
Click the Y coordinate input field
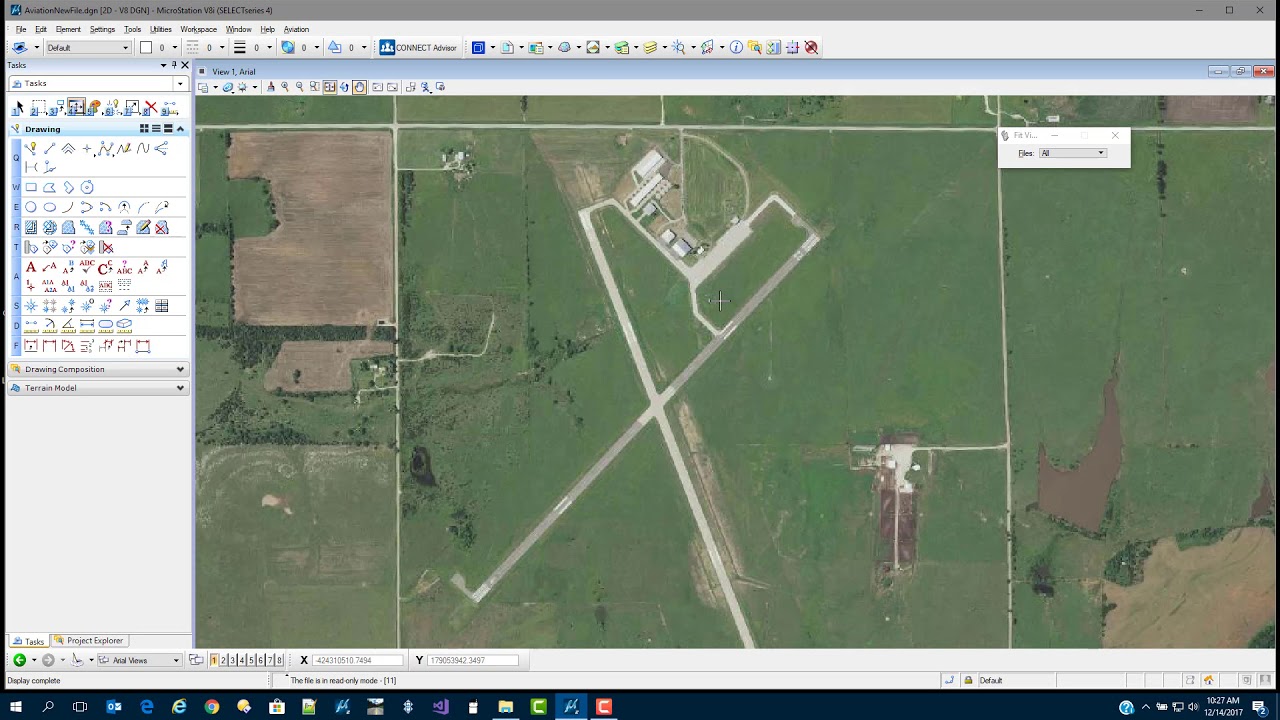[473, 660]
